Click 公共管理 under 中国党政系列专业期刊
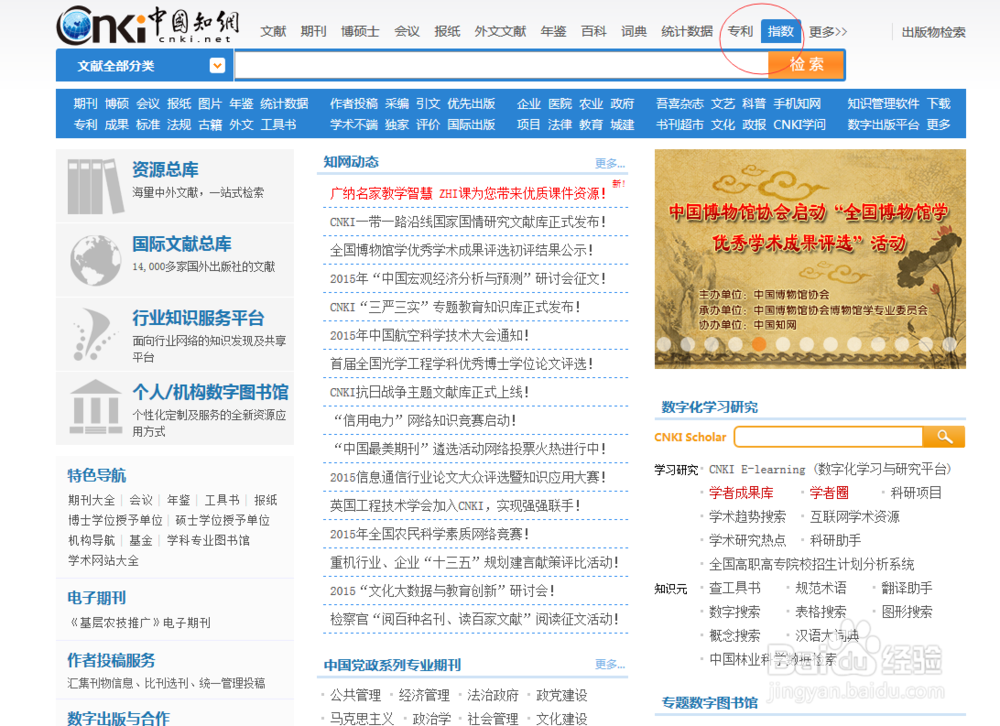The image size is (1000, 726). pyautogui.click(x=356, y=695)
